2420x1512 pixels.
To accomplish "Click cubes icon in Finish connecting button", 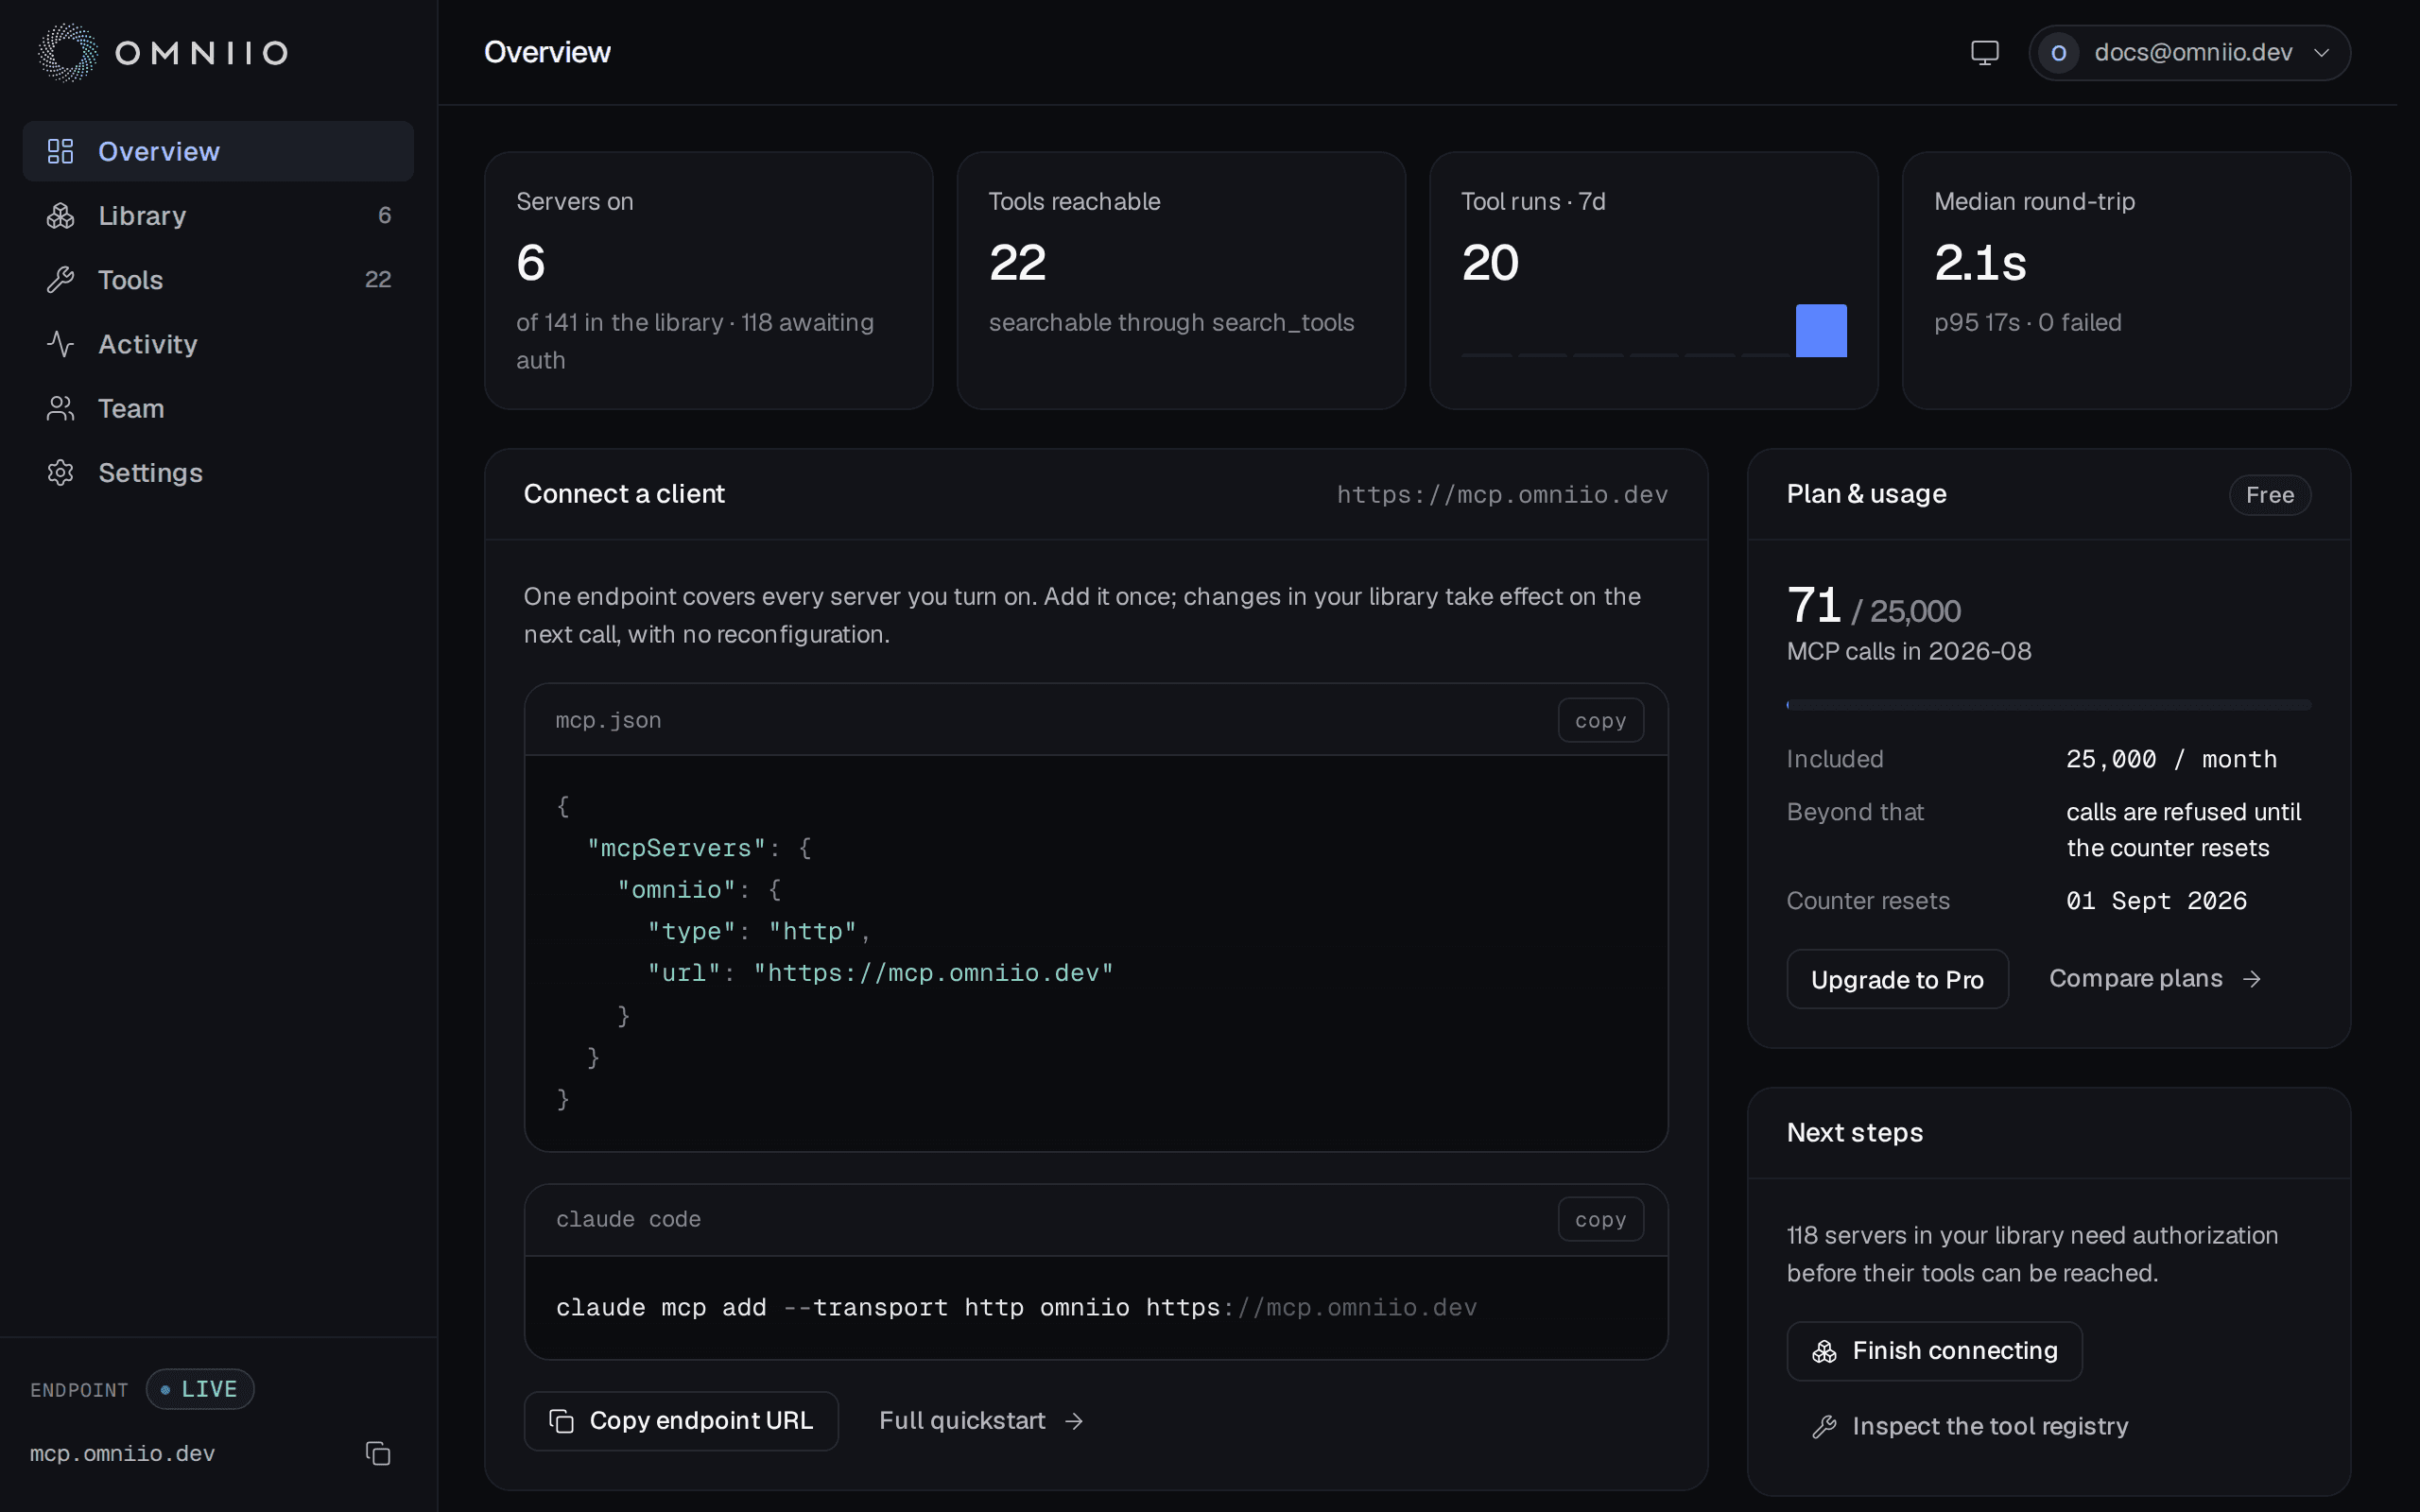I will [1824, 1351].
